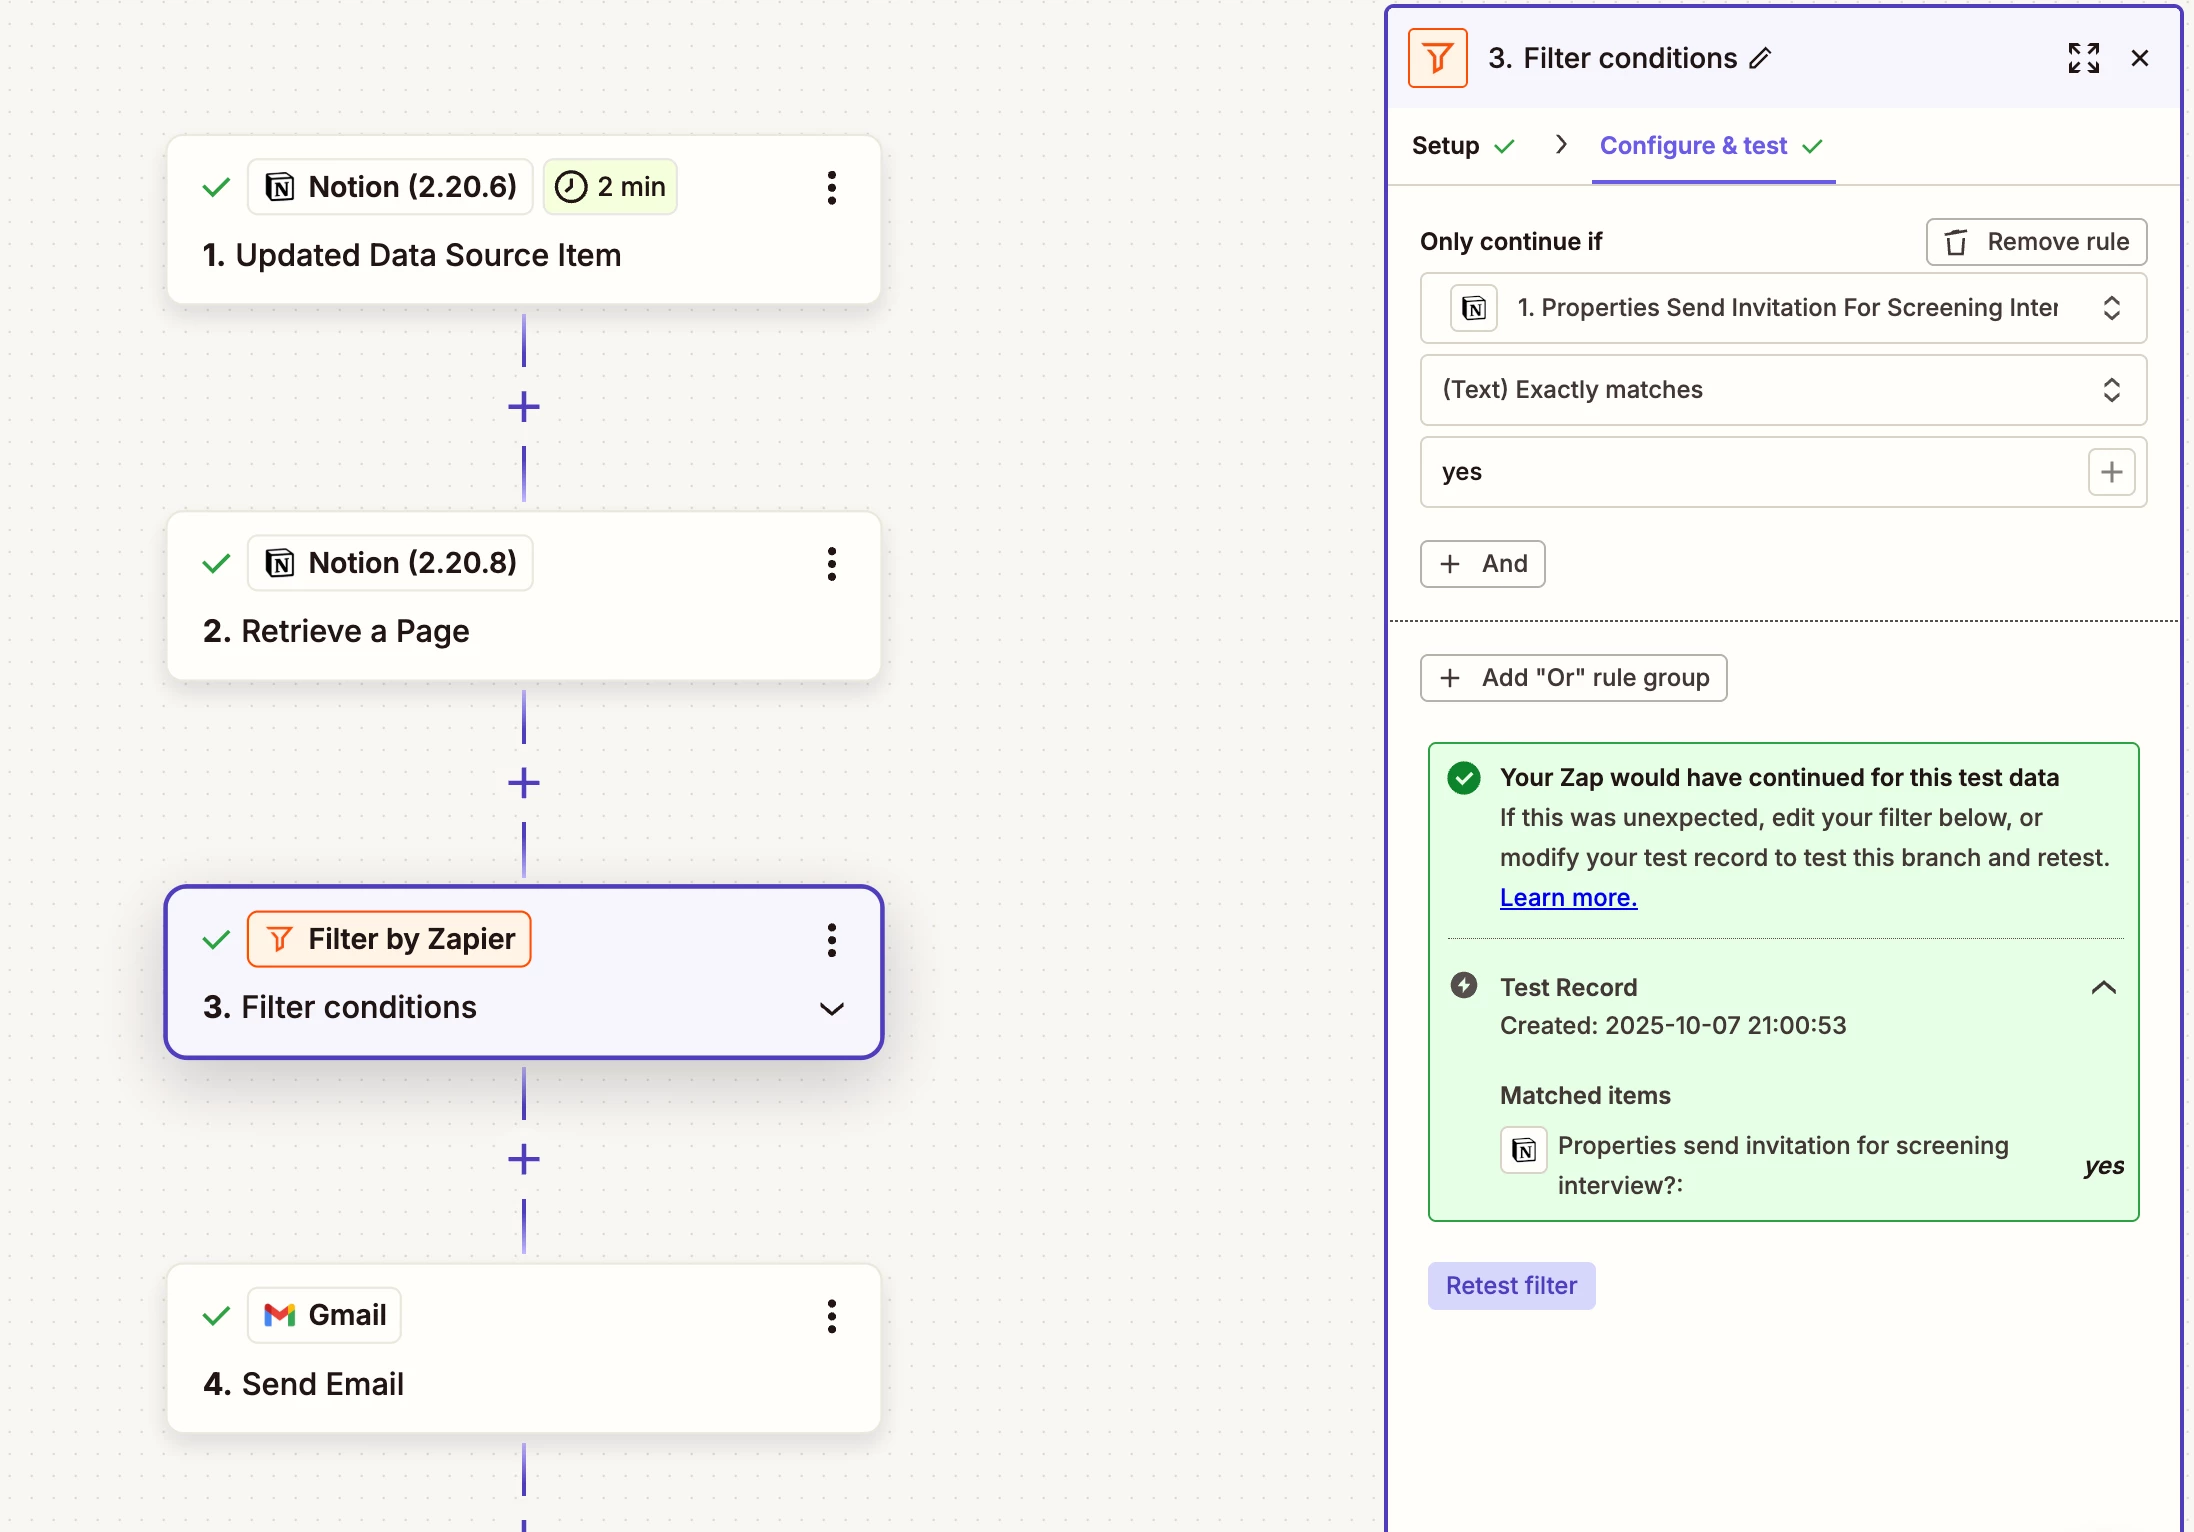Add step with plus above Gmail step
2194x1532 pixels.
[x=523, y=1159]
